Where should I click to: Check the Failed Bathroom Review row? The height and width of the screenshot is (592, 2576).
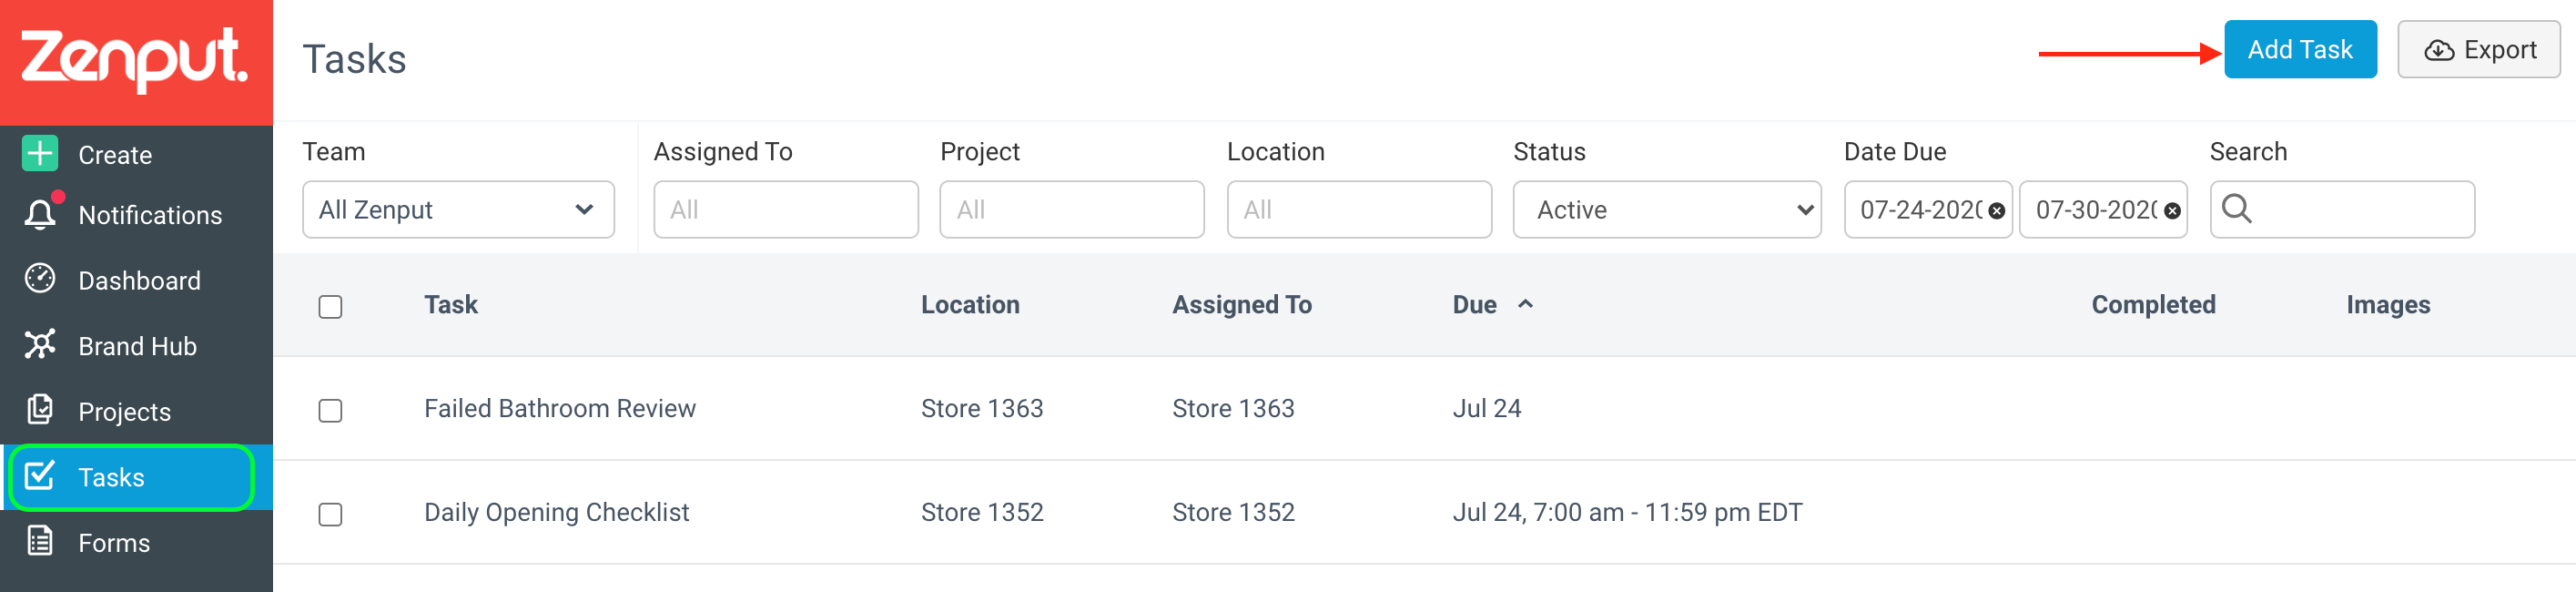[330, 410]
